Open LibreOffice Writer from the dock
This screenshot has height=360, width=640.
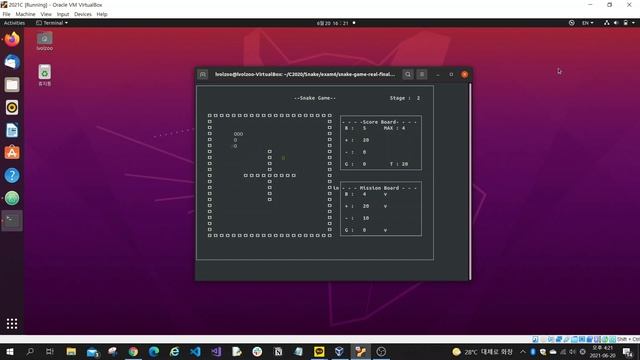click(x=12, y=130)
